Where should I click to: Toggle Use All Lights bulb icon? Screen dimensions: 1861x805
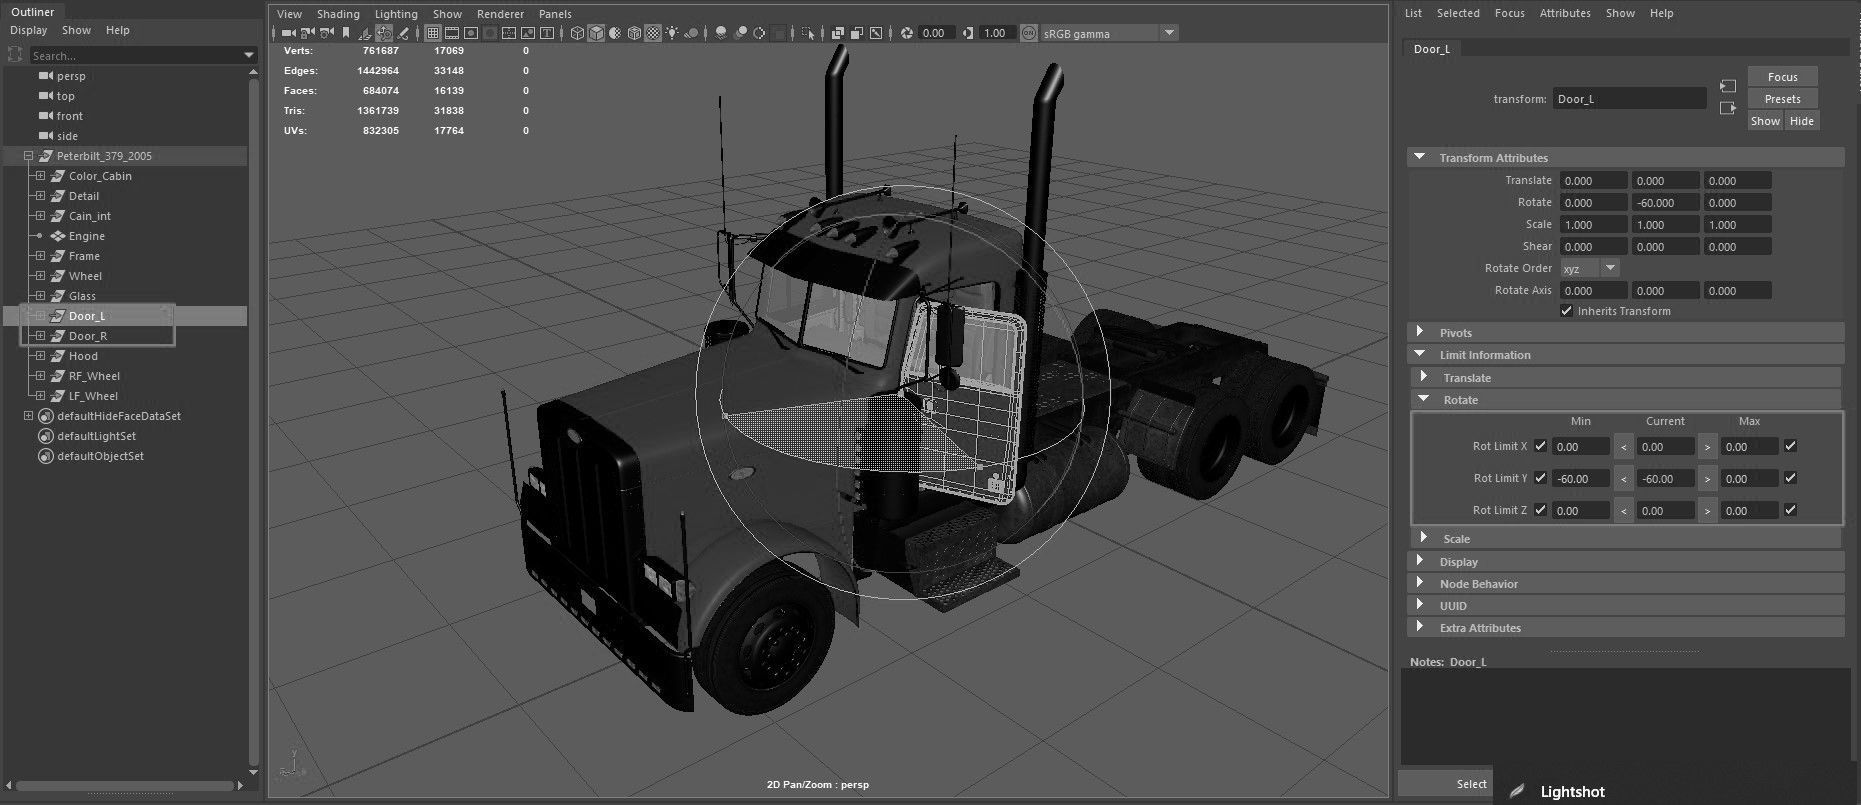(673, 33)
